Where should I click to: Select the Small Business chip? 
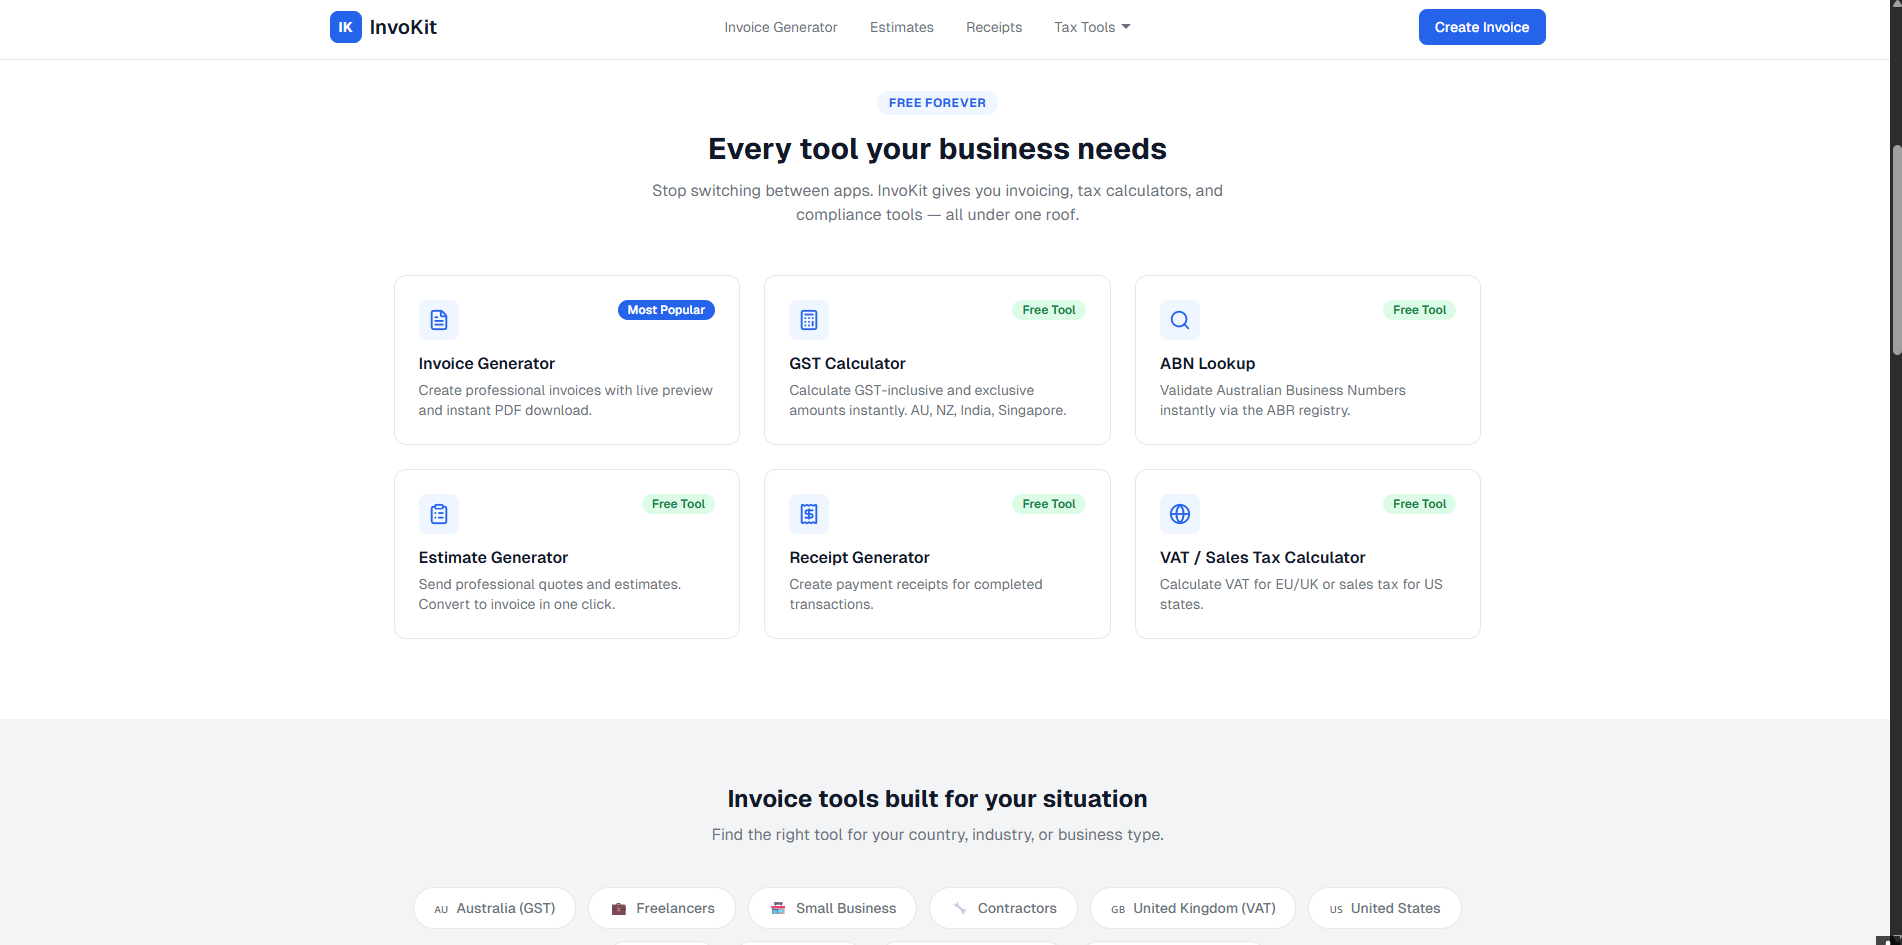(832, 908)
